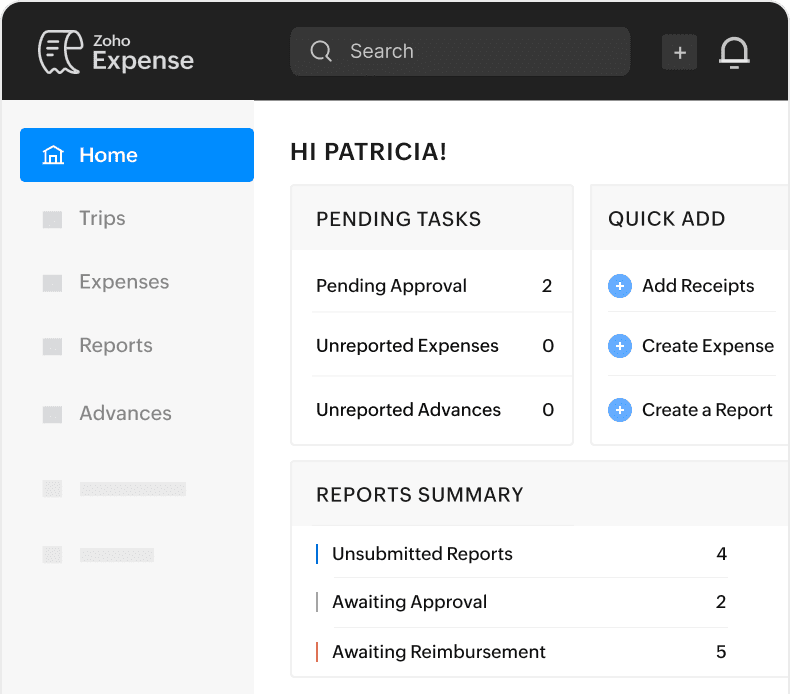
Task: Open the notifications bell icon
Action: click(734, 52)
